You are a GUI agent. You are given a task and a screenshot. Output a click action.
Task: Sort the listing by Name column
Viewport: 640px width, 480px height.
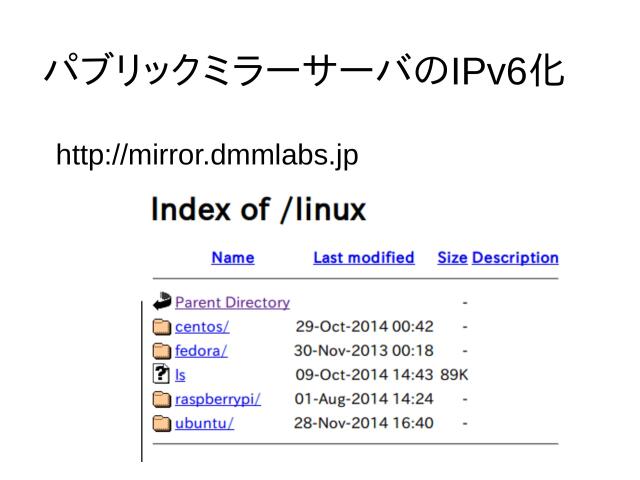click(x=232, y=258)
